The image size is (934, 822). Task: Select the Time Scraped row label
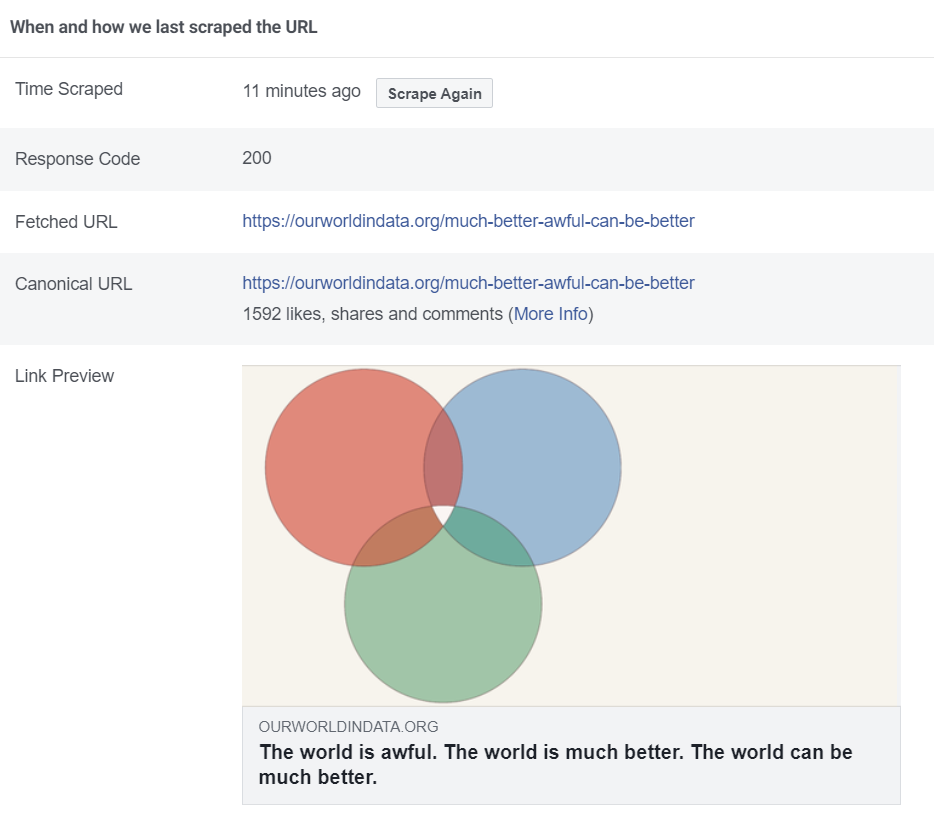click(x=67, y=89)
